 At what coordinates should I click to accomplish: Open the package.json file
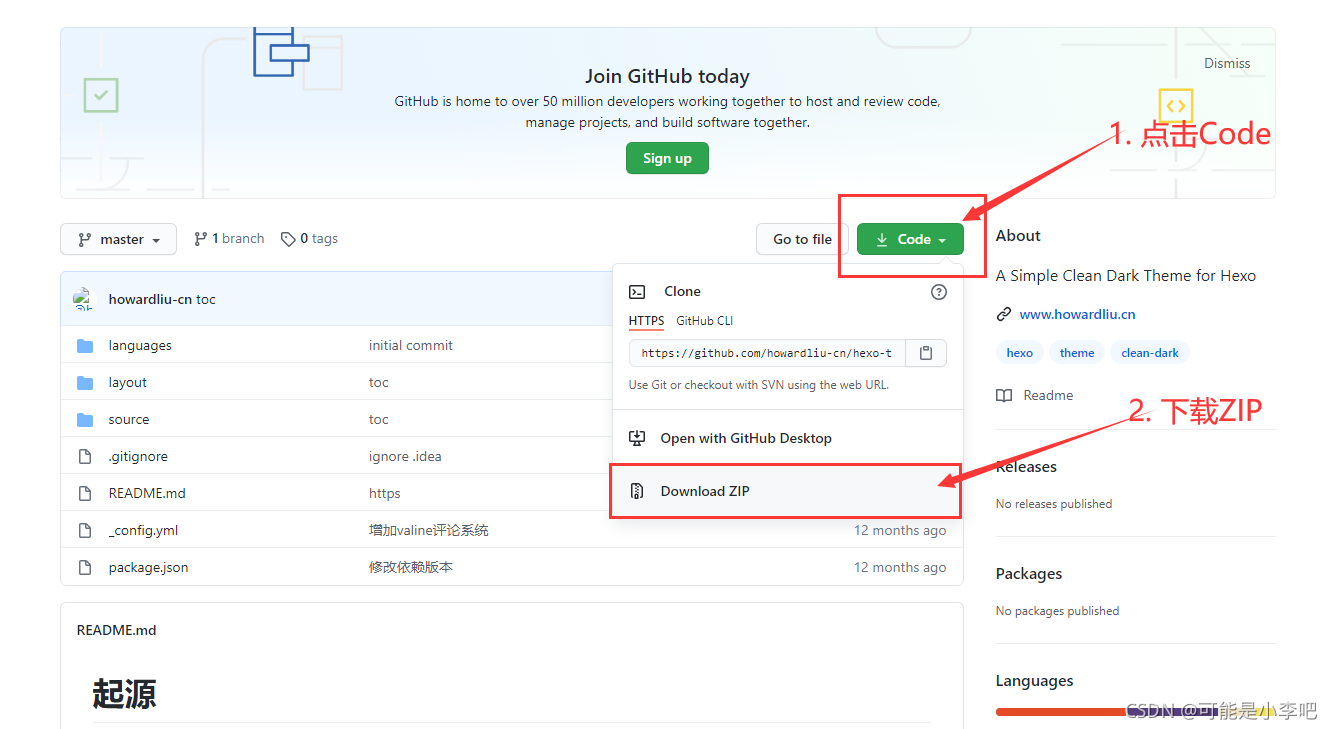click(148, 567)
